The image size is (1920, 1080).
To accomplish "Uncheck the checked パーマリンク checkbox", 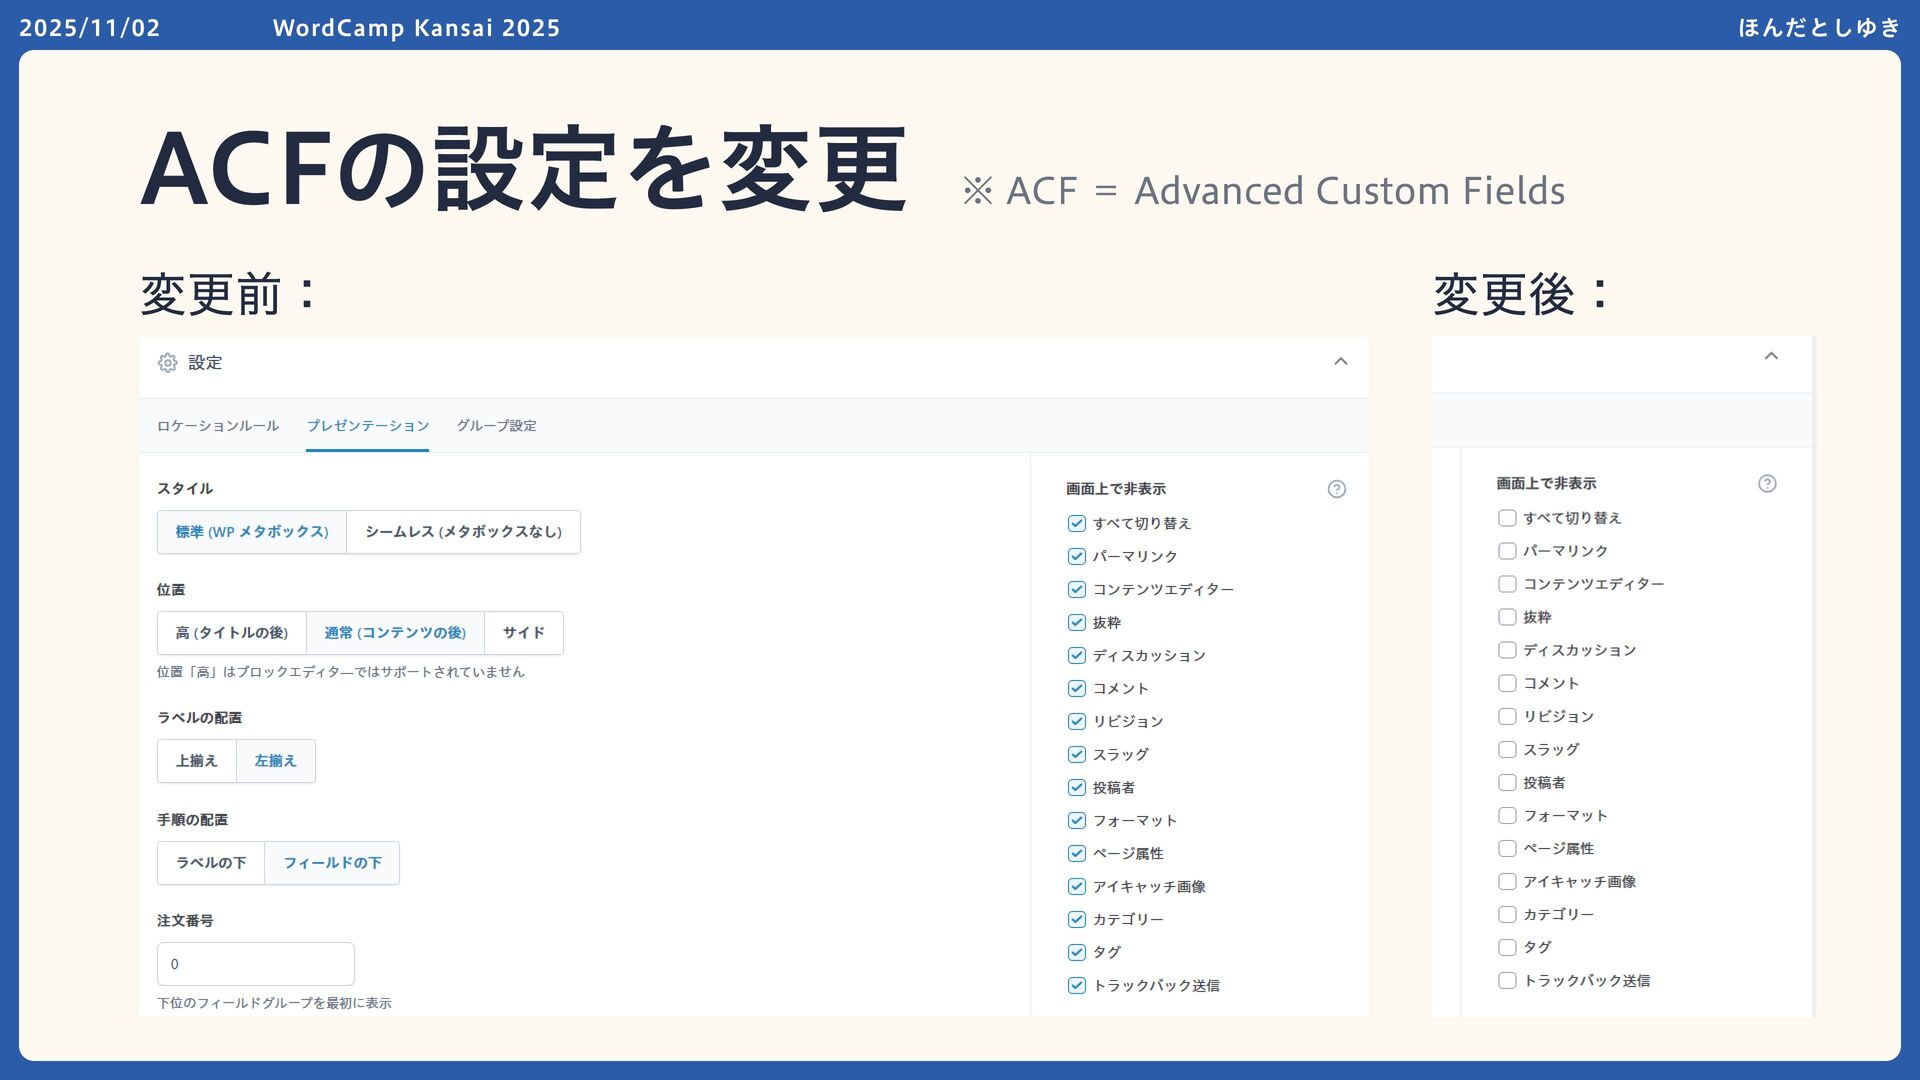I will pos(1076,556).
